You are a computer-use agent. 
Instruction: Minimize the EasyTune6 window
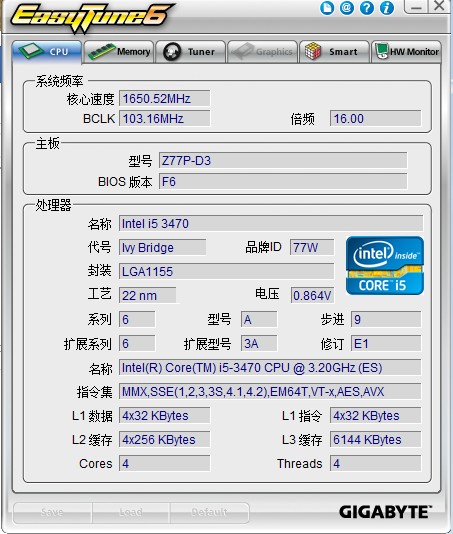click(416, 7)
